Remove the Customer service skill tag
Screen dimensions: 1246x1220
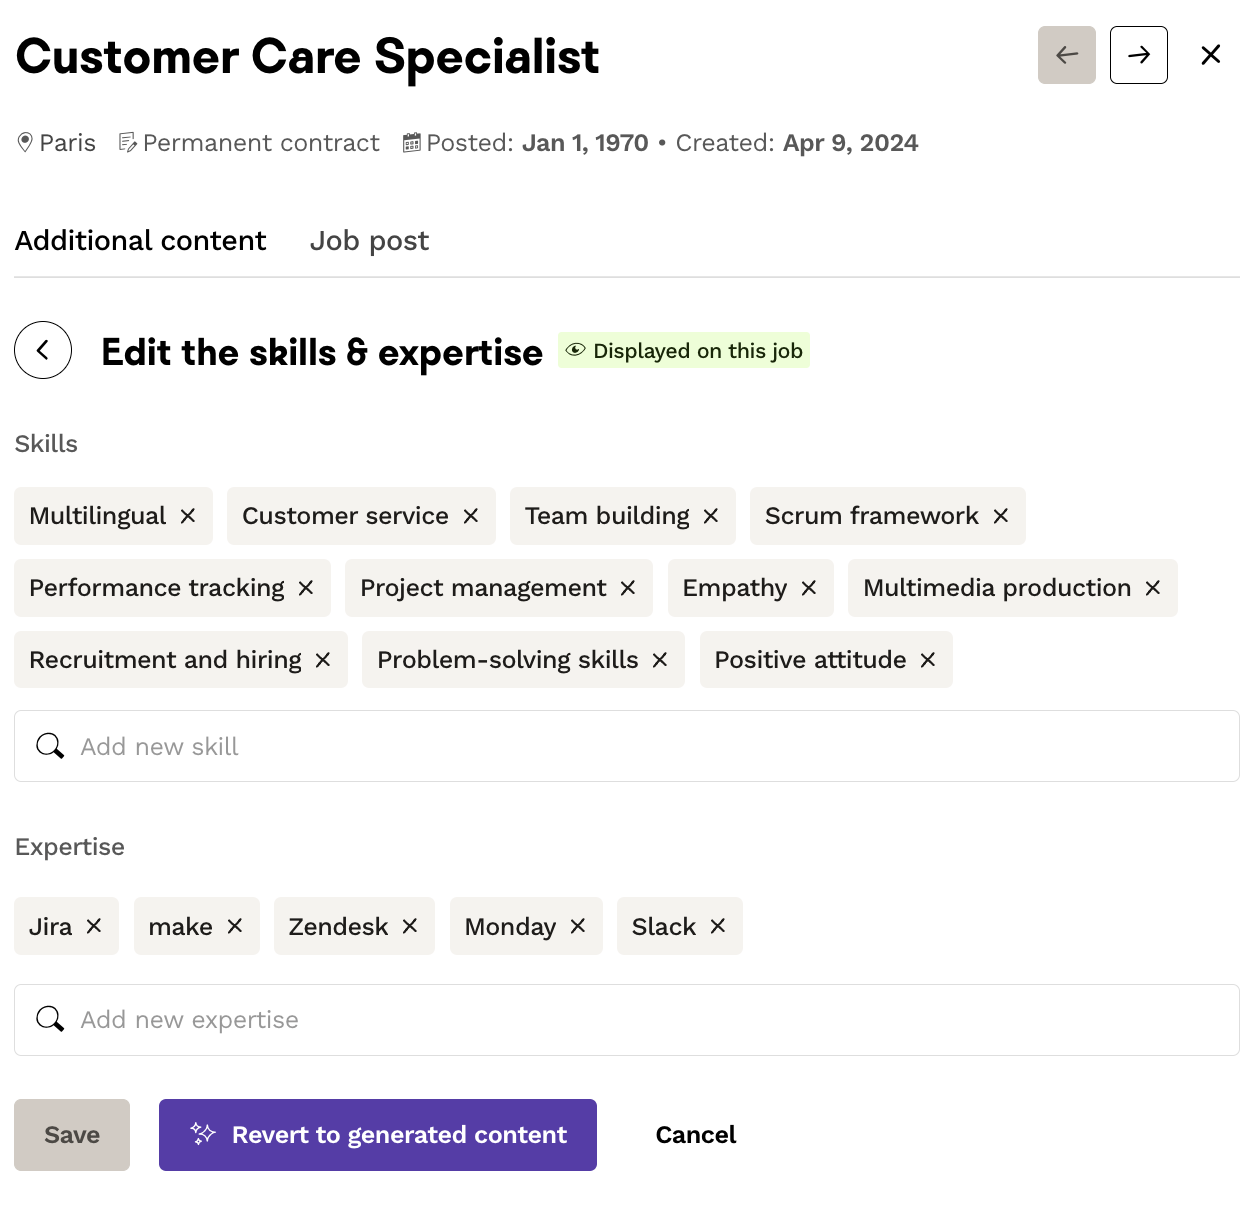click(471, 516)
